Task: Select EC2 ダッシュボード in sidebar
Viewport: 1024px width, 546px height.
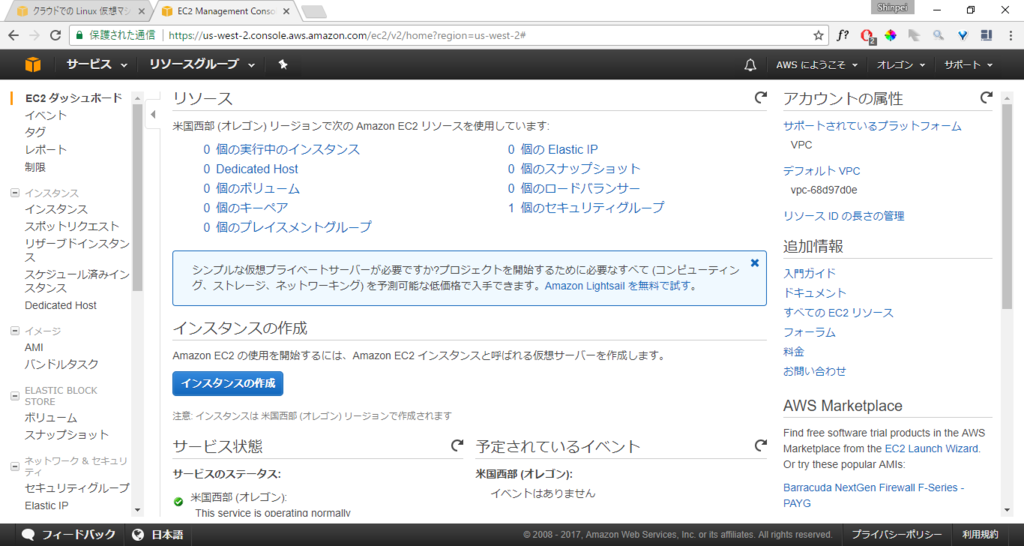Action: point(74,98)
